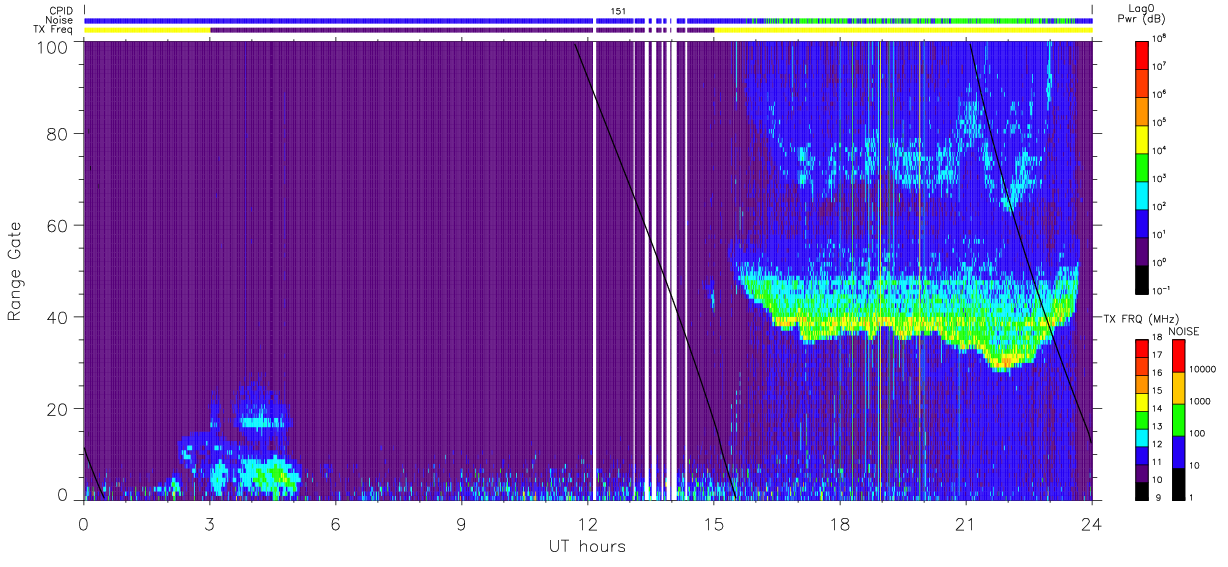
Task: Pick the yellow segment of the TX FRQ colorbar
Action: pos(1140,400)
